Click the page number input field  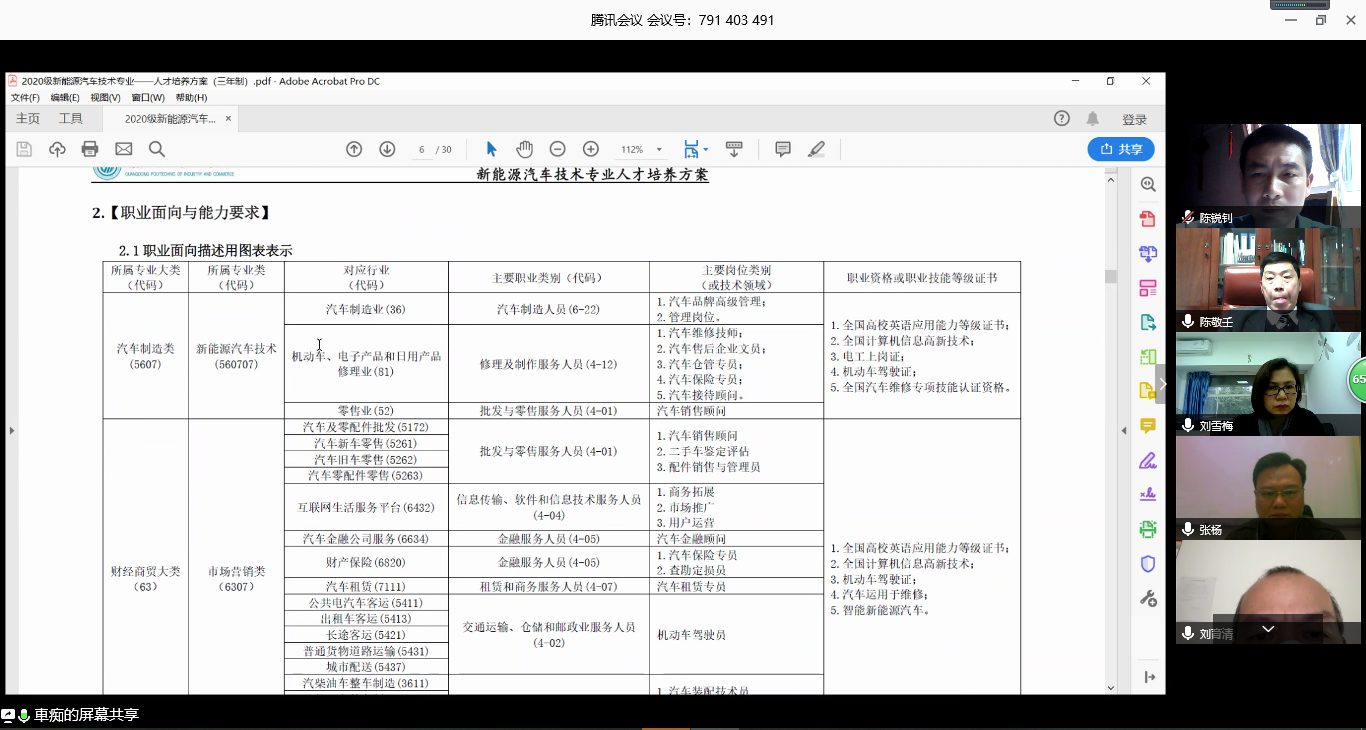pyautogui.click(x=421, y=149)
